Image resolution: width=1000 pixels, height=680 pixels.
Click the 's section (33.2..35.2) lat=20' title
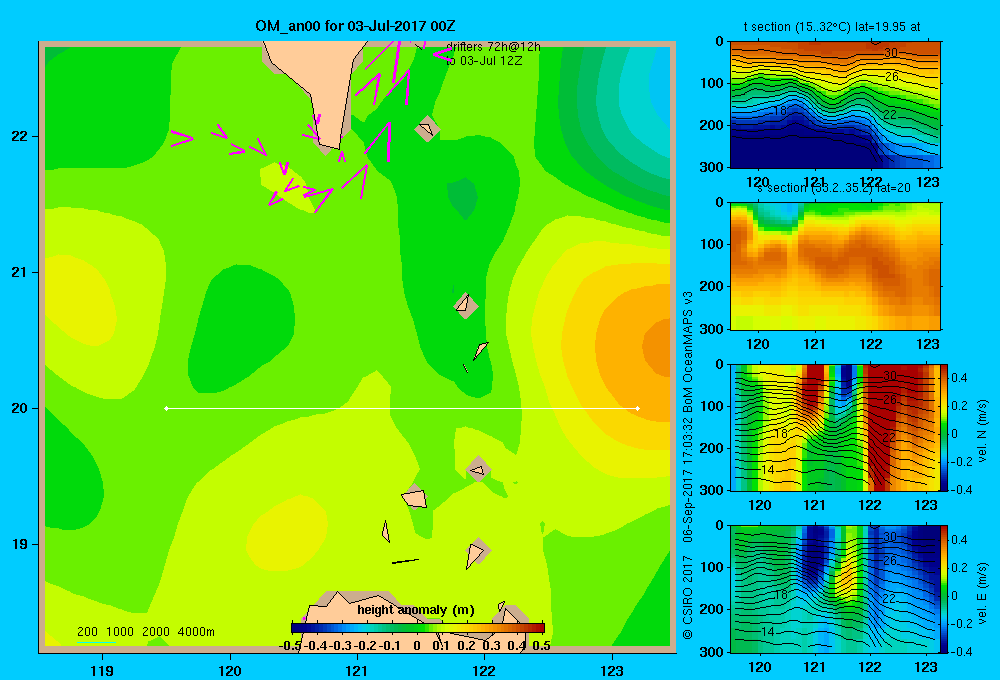click(834, 188)
